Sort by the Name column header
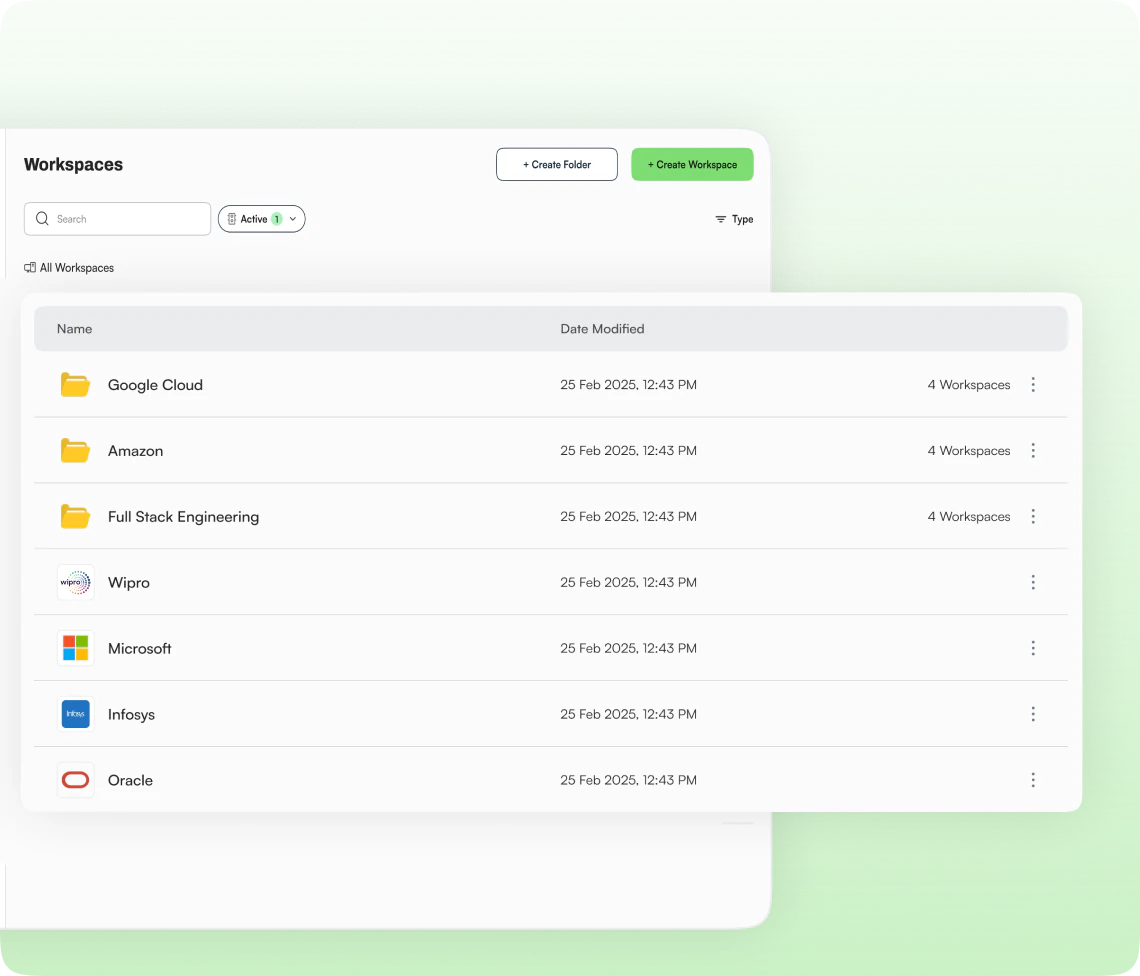This screenshot has height=976, width=1140. (x=74, y=329)
